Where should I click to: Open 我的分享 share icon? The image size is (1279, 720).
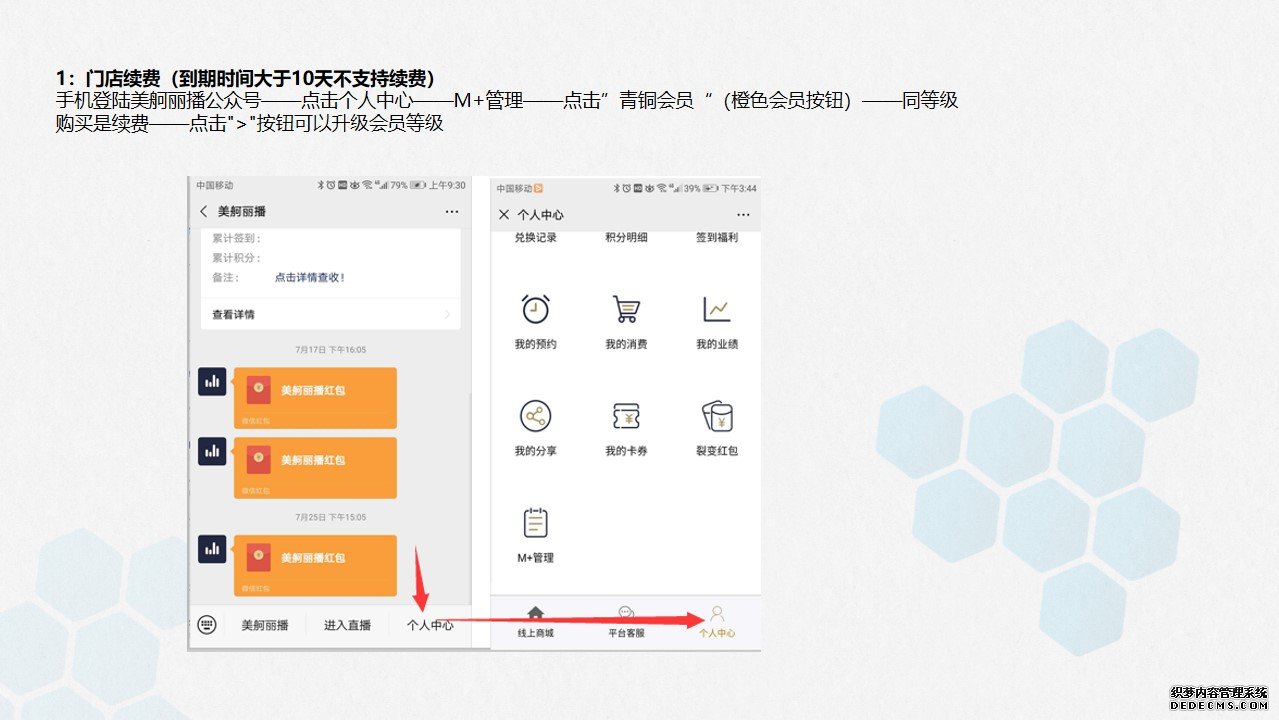tap(536, 416)
